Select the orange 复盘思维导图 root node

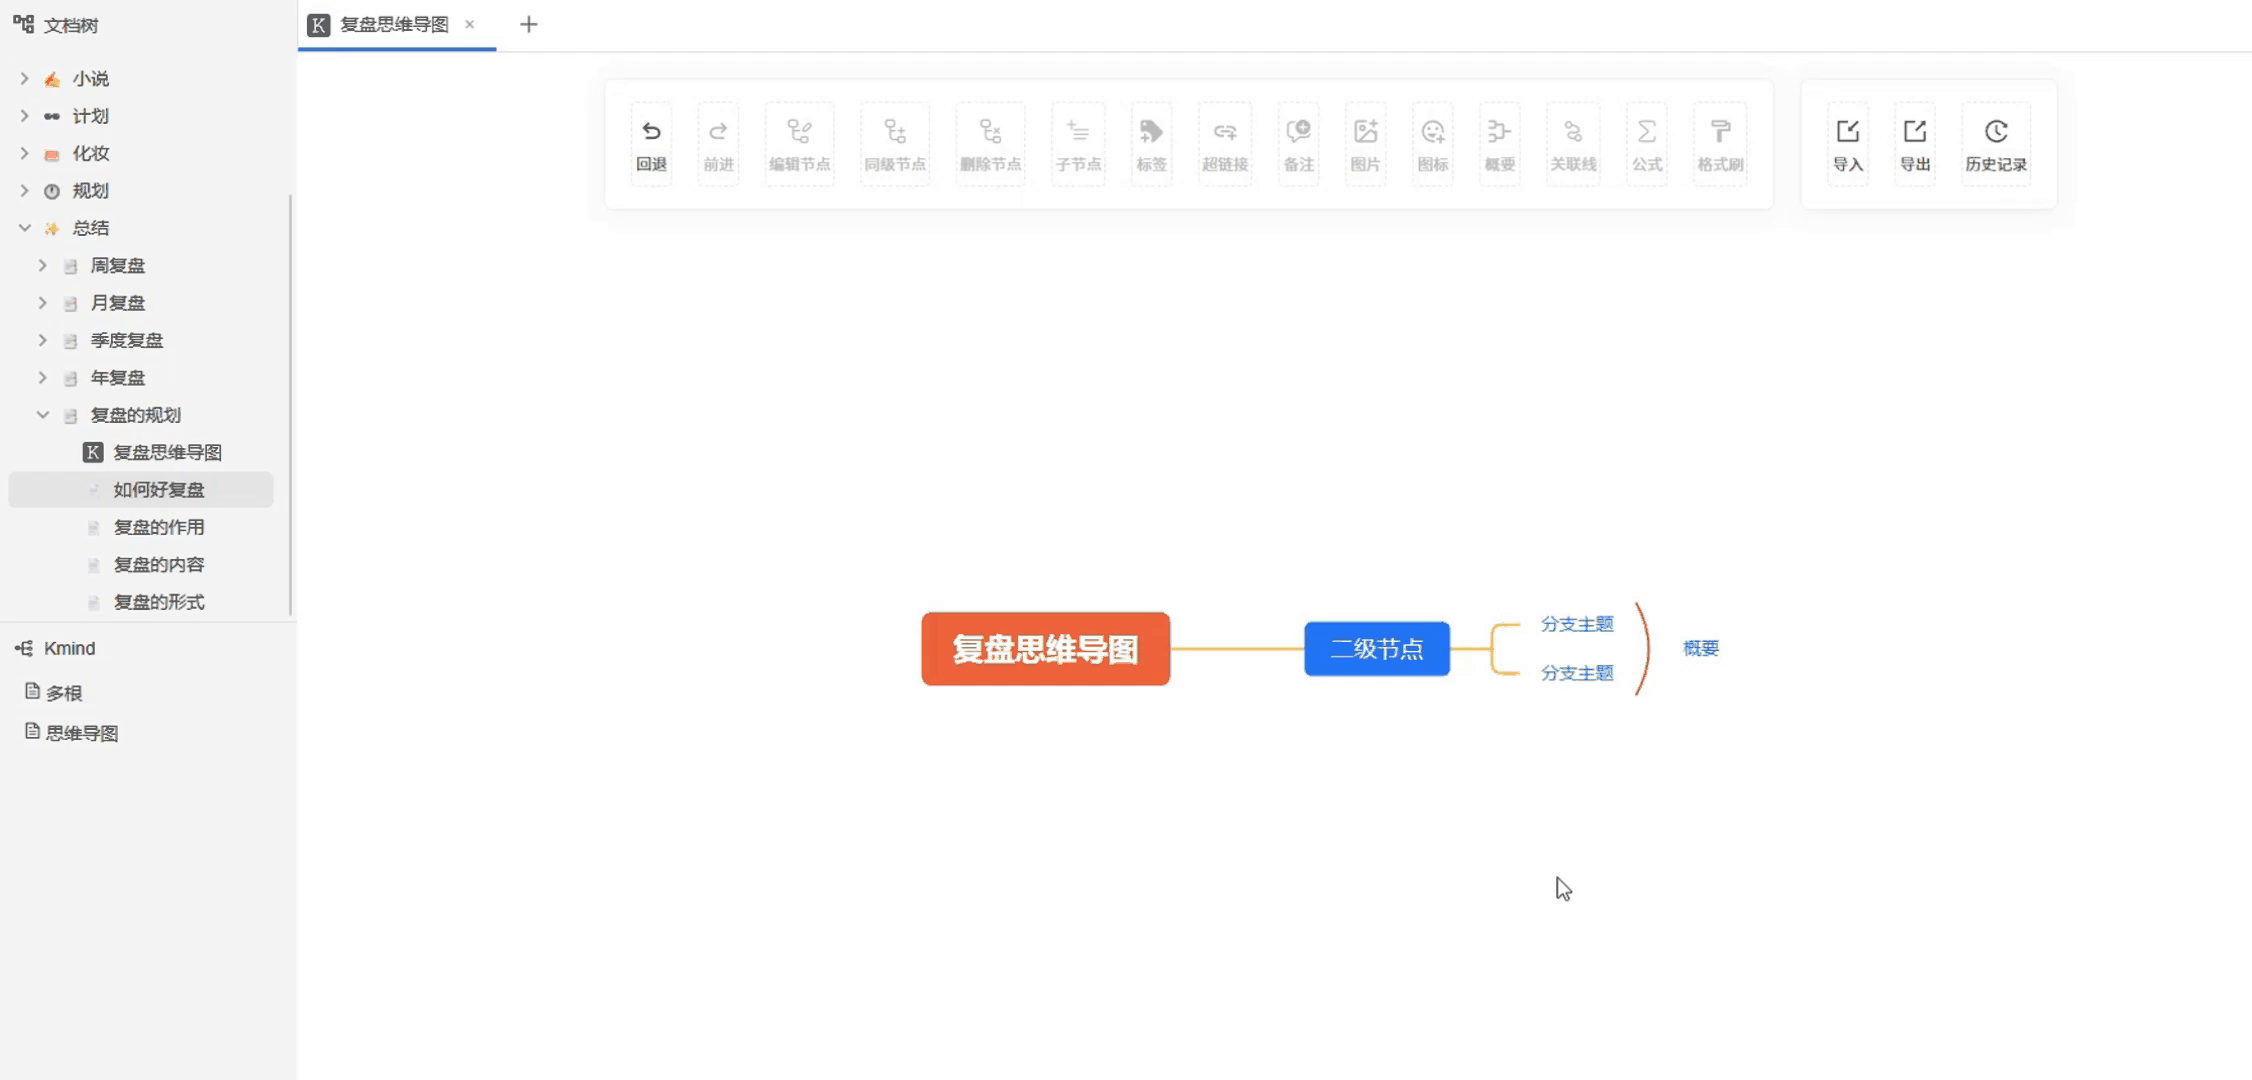coord(1045,649)
